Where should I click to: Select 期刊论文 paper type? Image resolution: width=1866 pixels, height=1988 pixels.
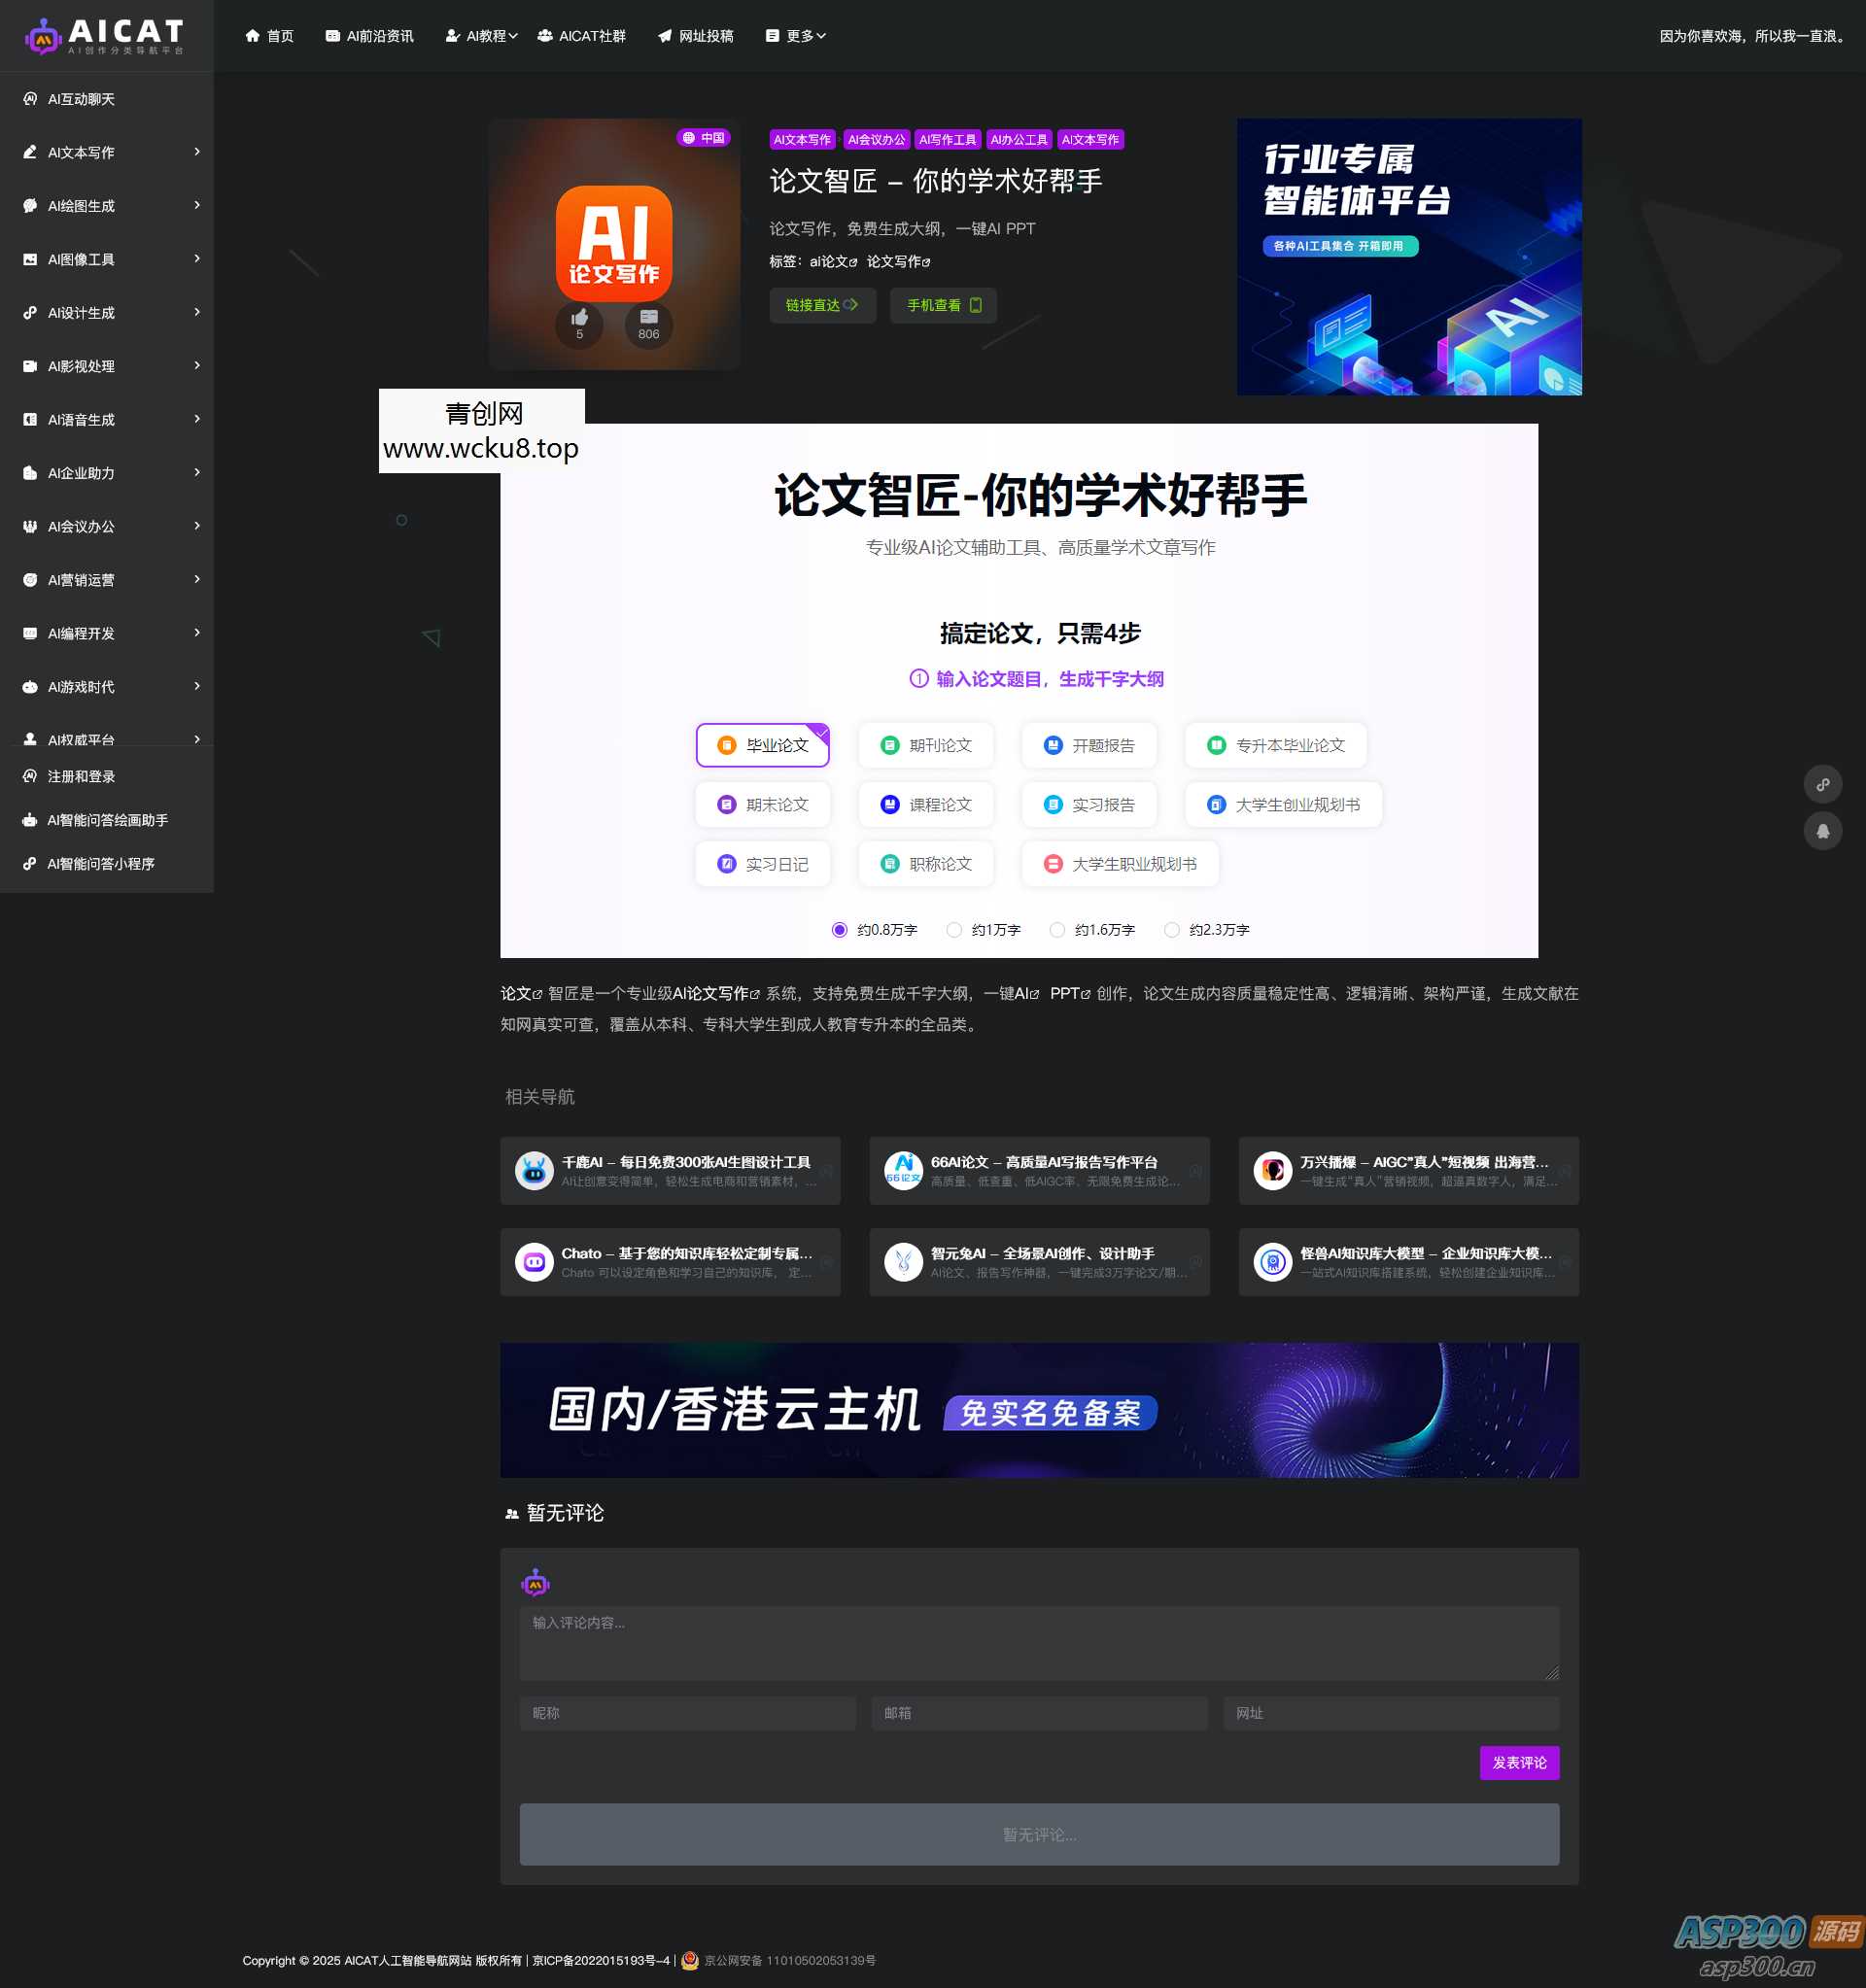point(925,744)
